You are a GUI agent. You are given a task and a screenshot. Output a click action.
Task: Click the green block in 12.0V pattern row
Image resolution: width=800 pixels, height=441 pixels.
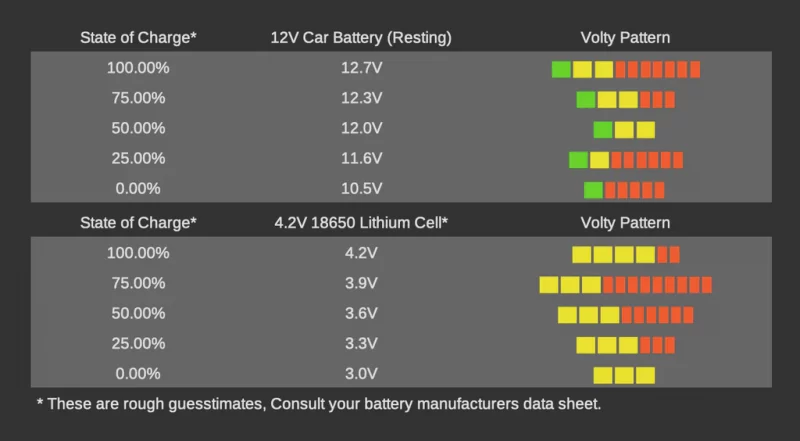603,130
